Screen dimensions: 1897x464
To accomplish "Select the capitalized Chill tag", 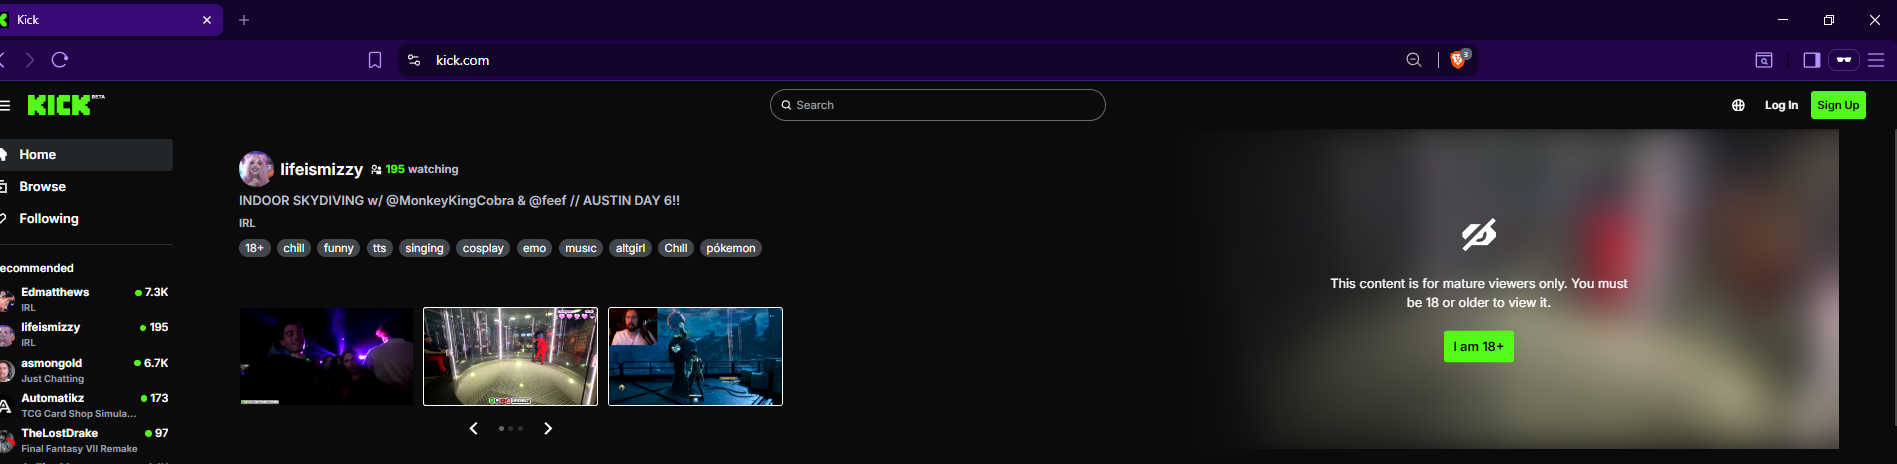I will pos(676,248).
